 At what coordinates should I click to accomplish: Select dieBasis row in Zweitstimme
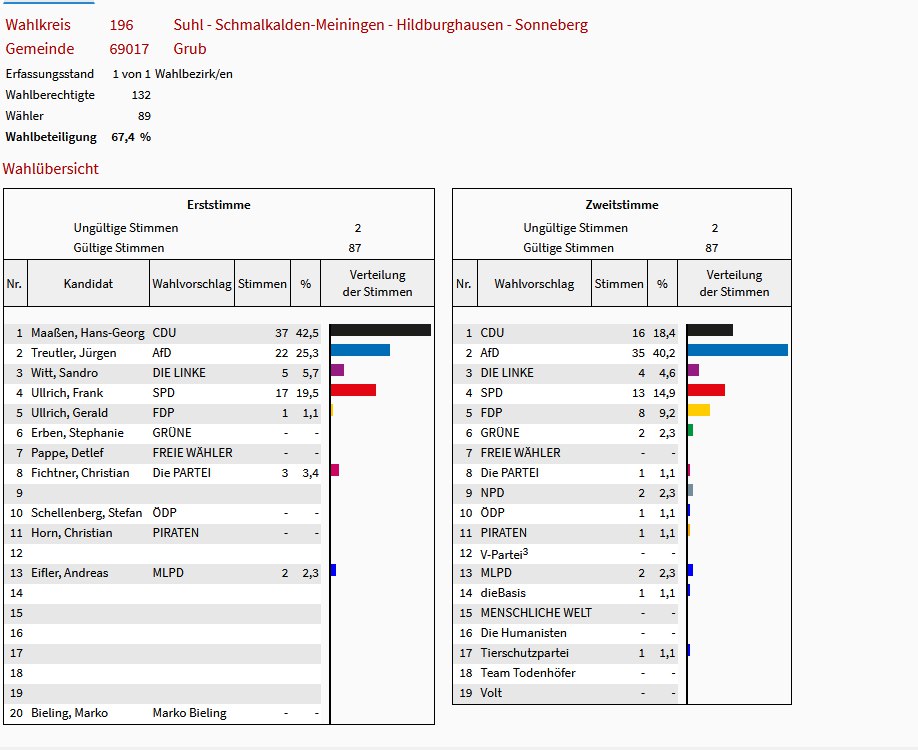(x=566, y=593)
